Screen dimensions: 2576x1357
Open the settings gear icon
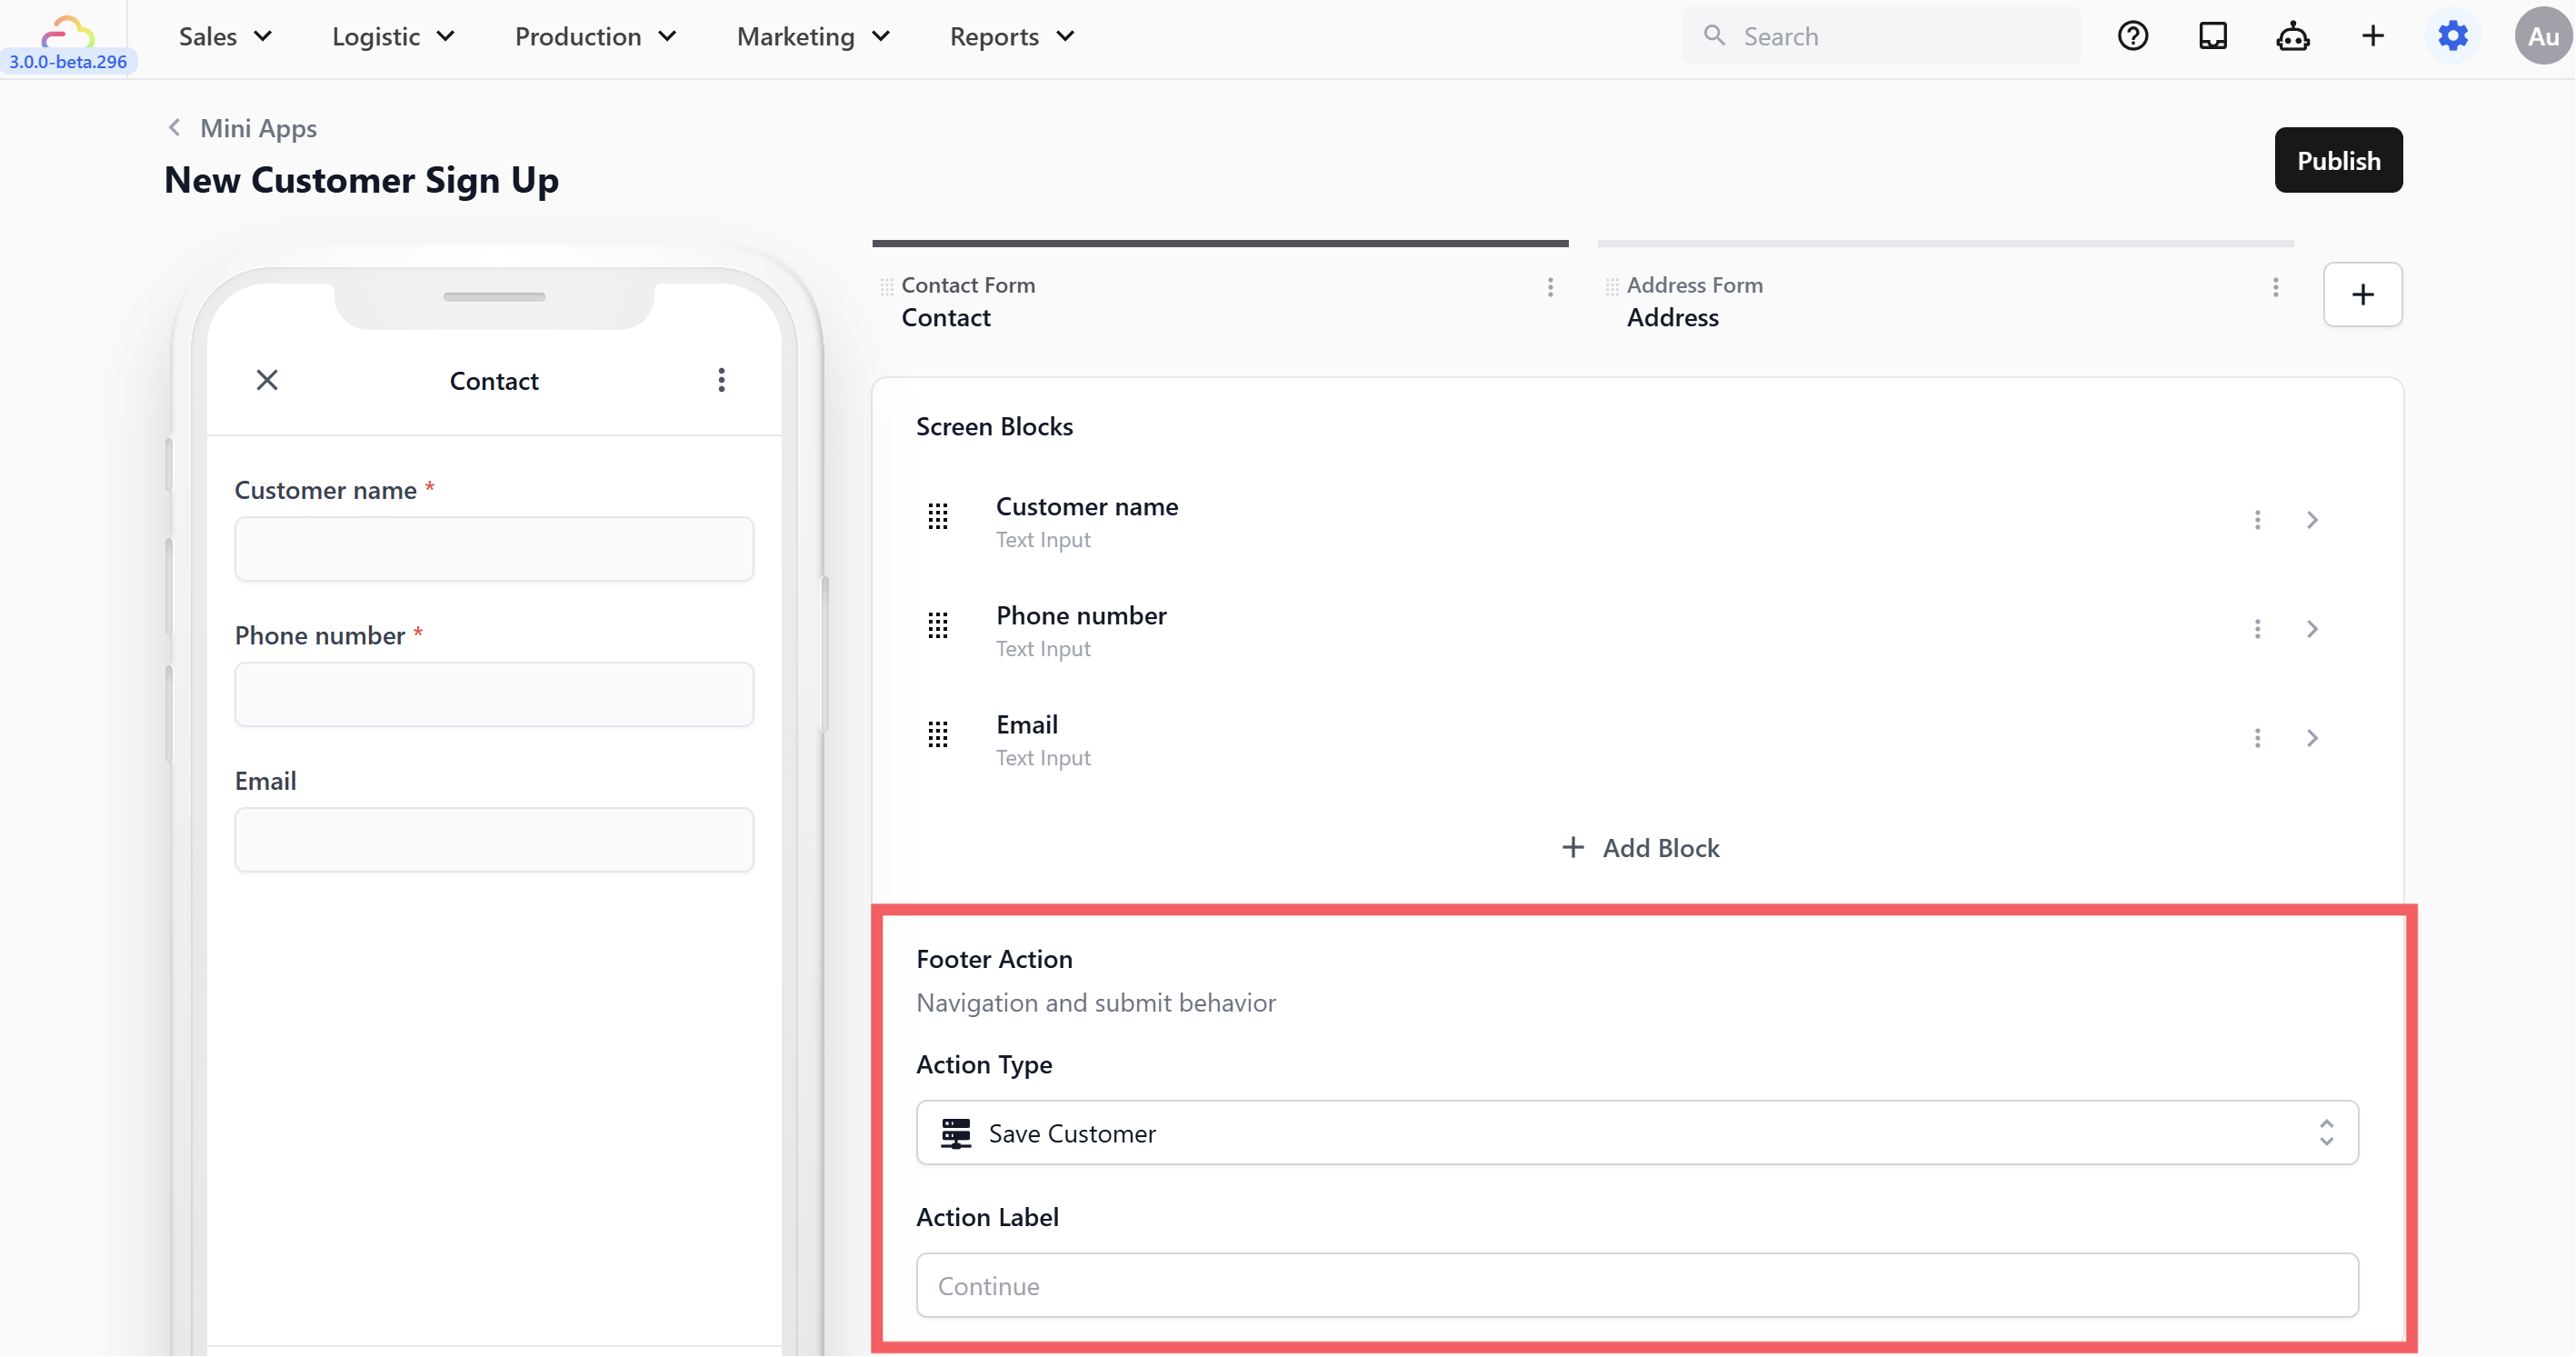[x=2452, y=36]
